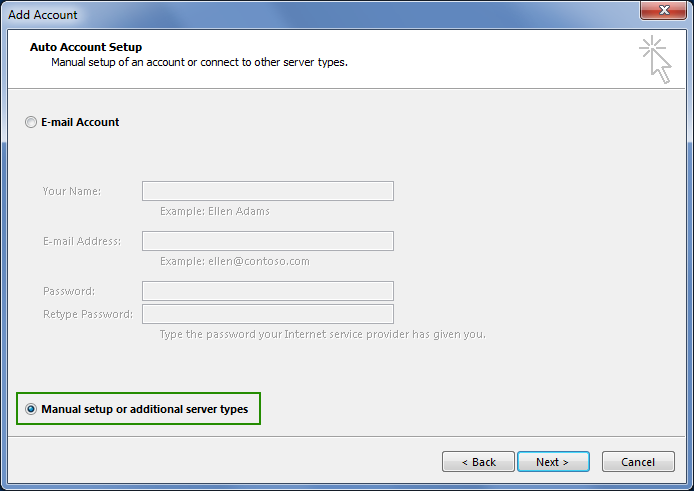This screenshot has height=491, width=694.
Task: Click the Internet service provider password hint
Action: [x=323, y=334]
